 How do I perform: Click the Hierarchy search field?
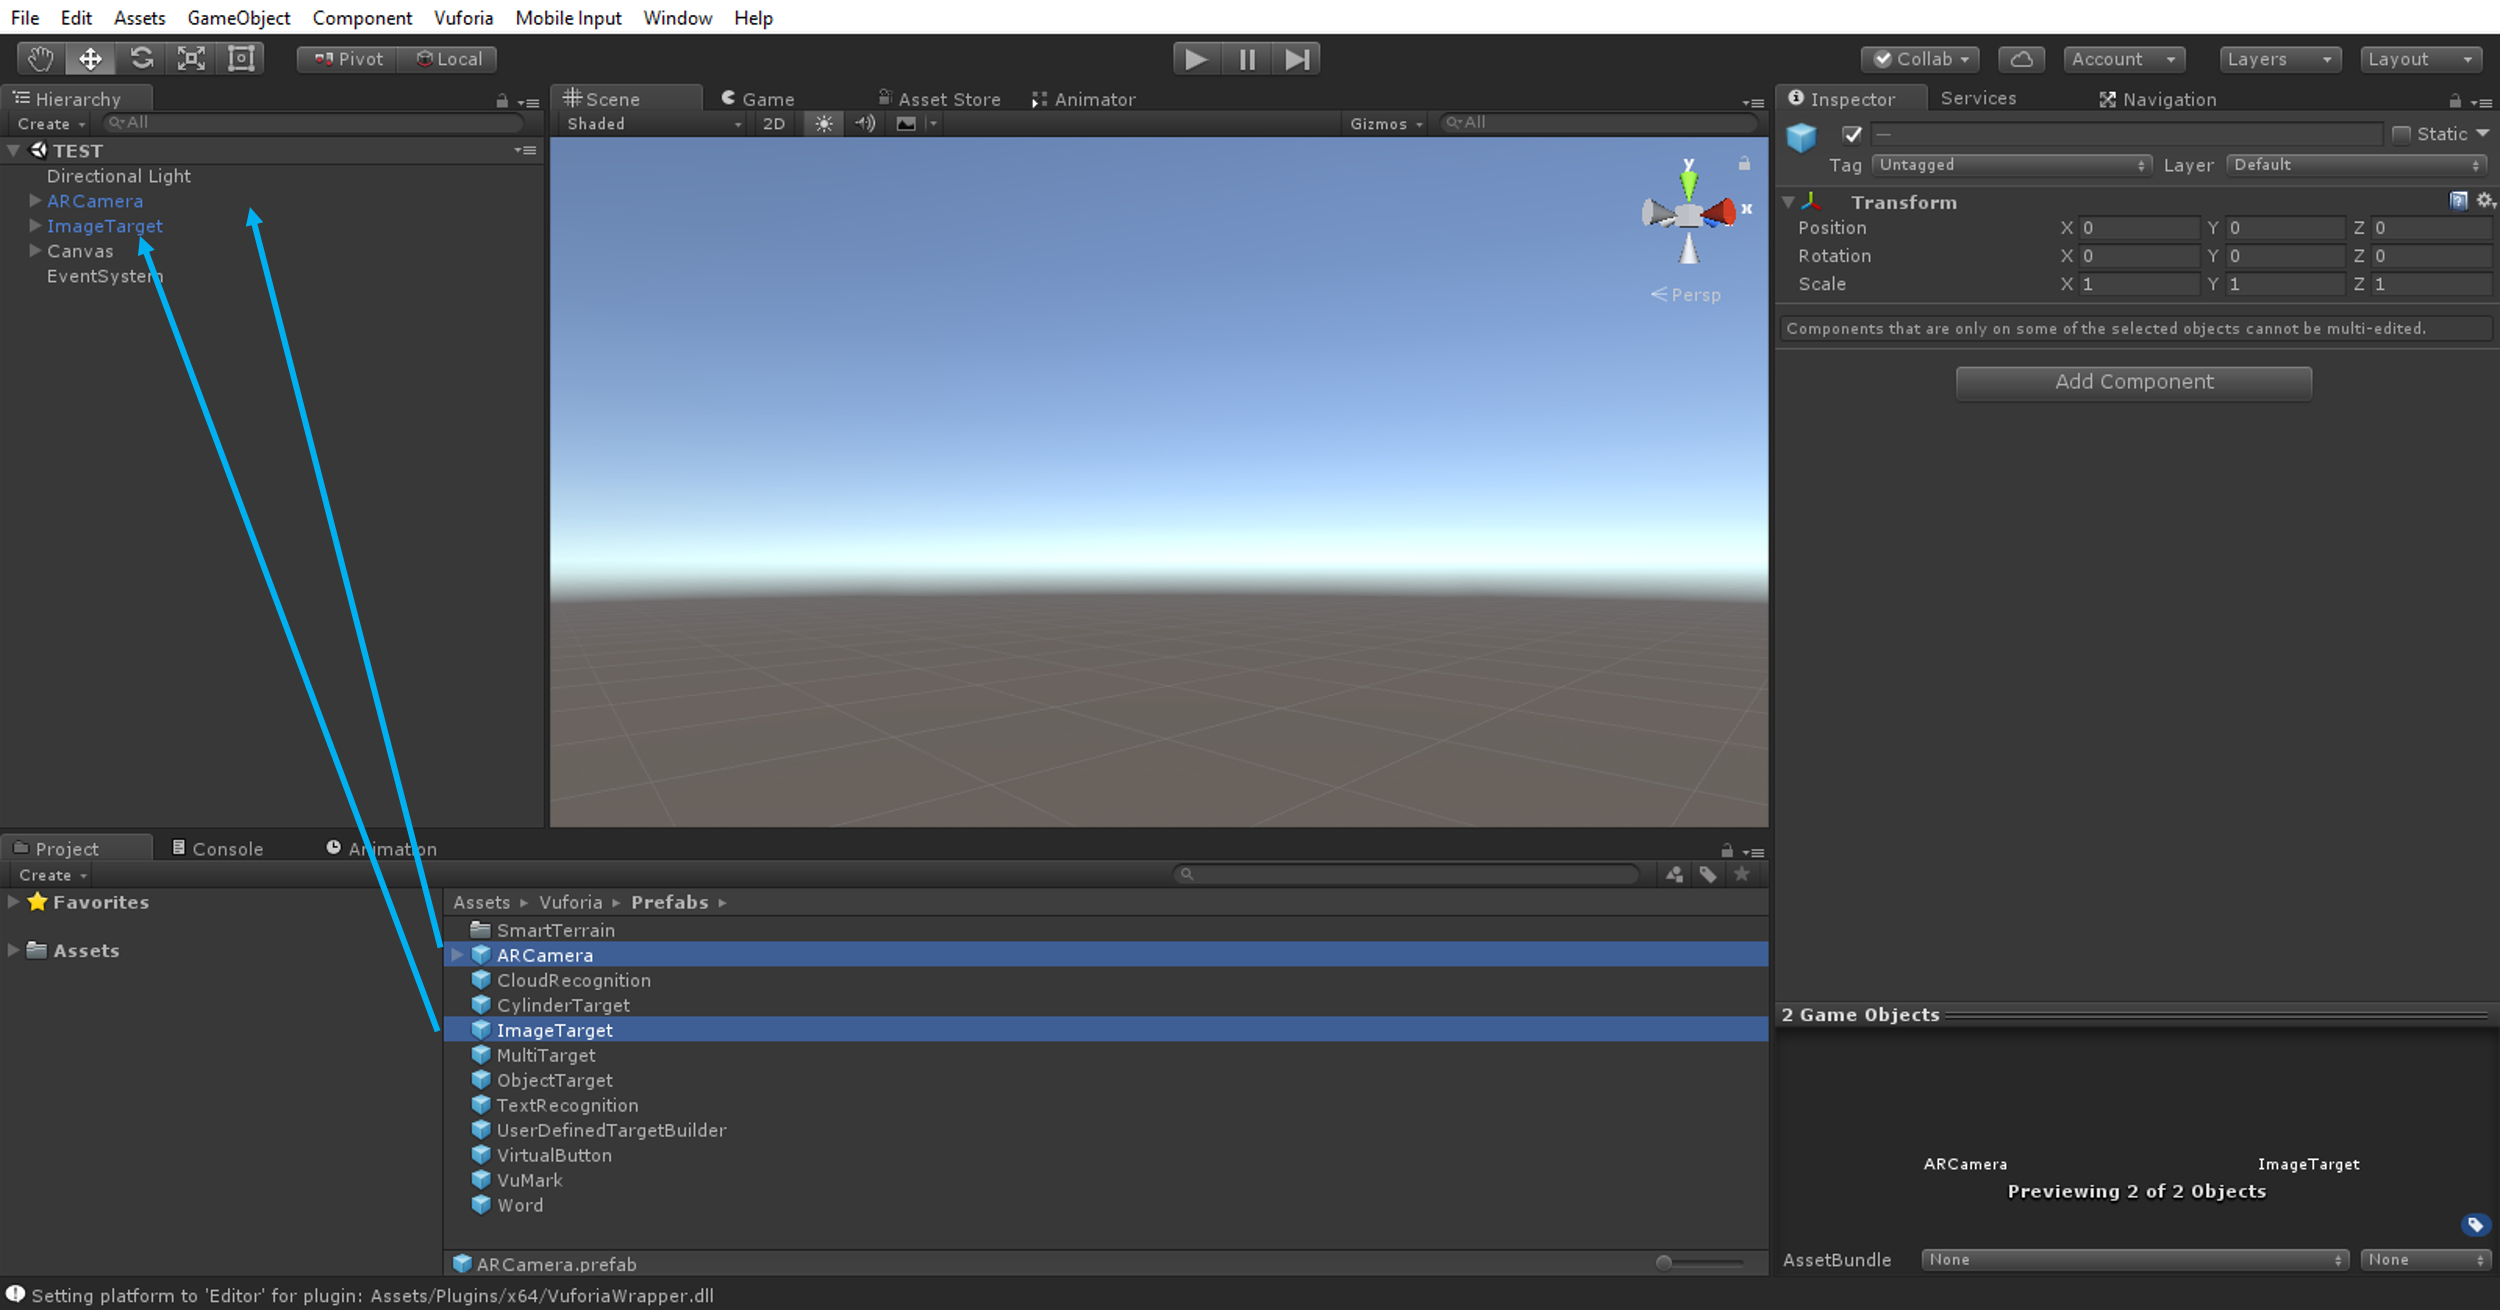(x=314, y=123)
